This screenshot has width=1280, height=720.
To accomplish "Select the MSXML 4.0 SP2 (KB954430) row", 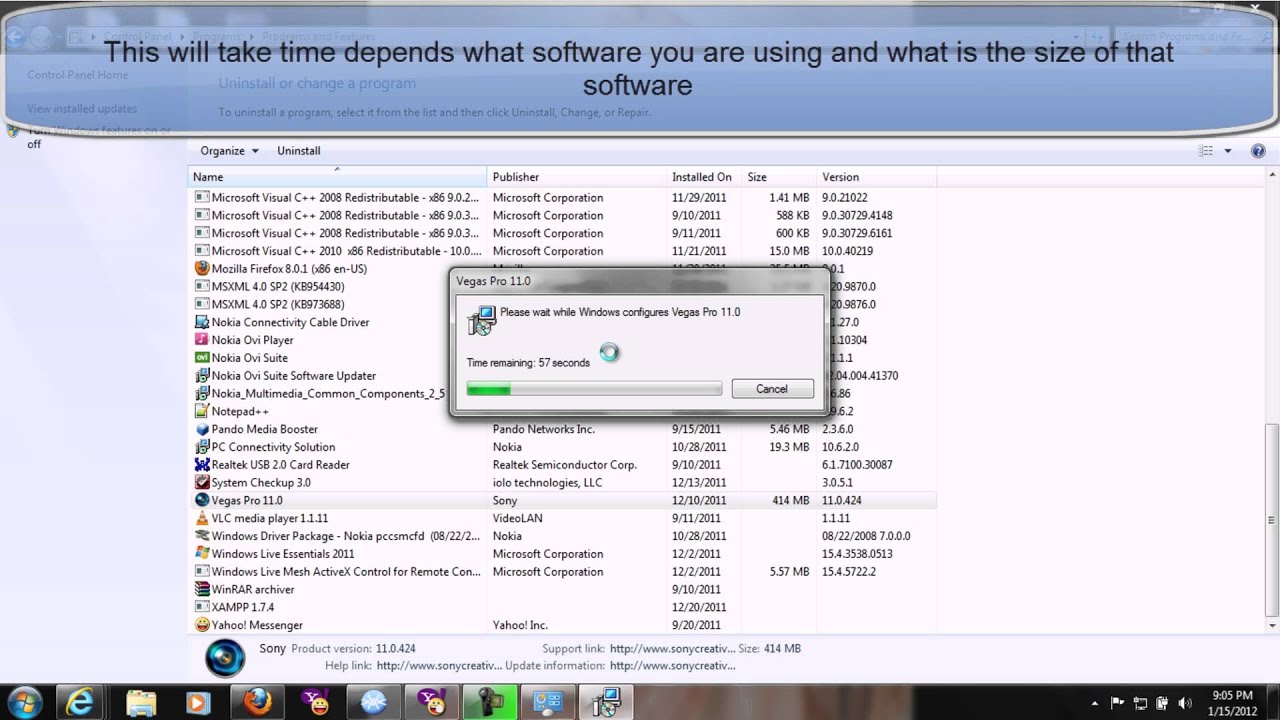I will [563, 287].
